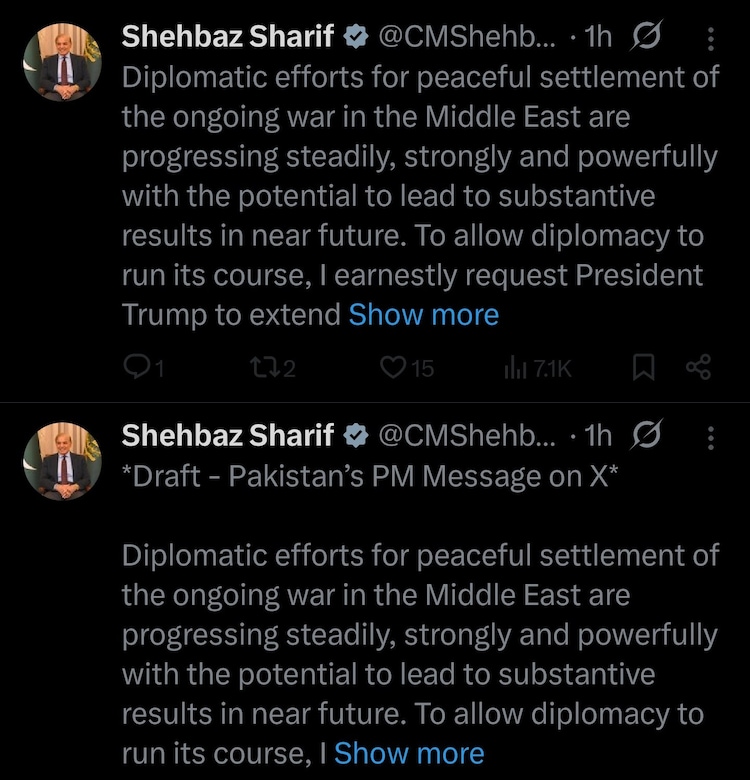Expand first tweet with Show more

point(423,315)
